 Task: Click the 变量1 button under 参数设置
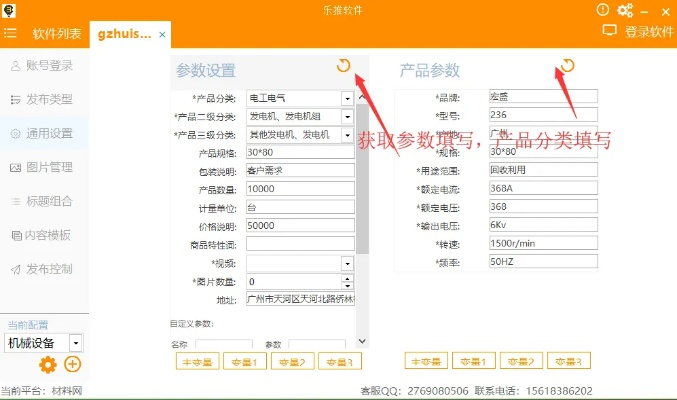[x=245, y=361]
